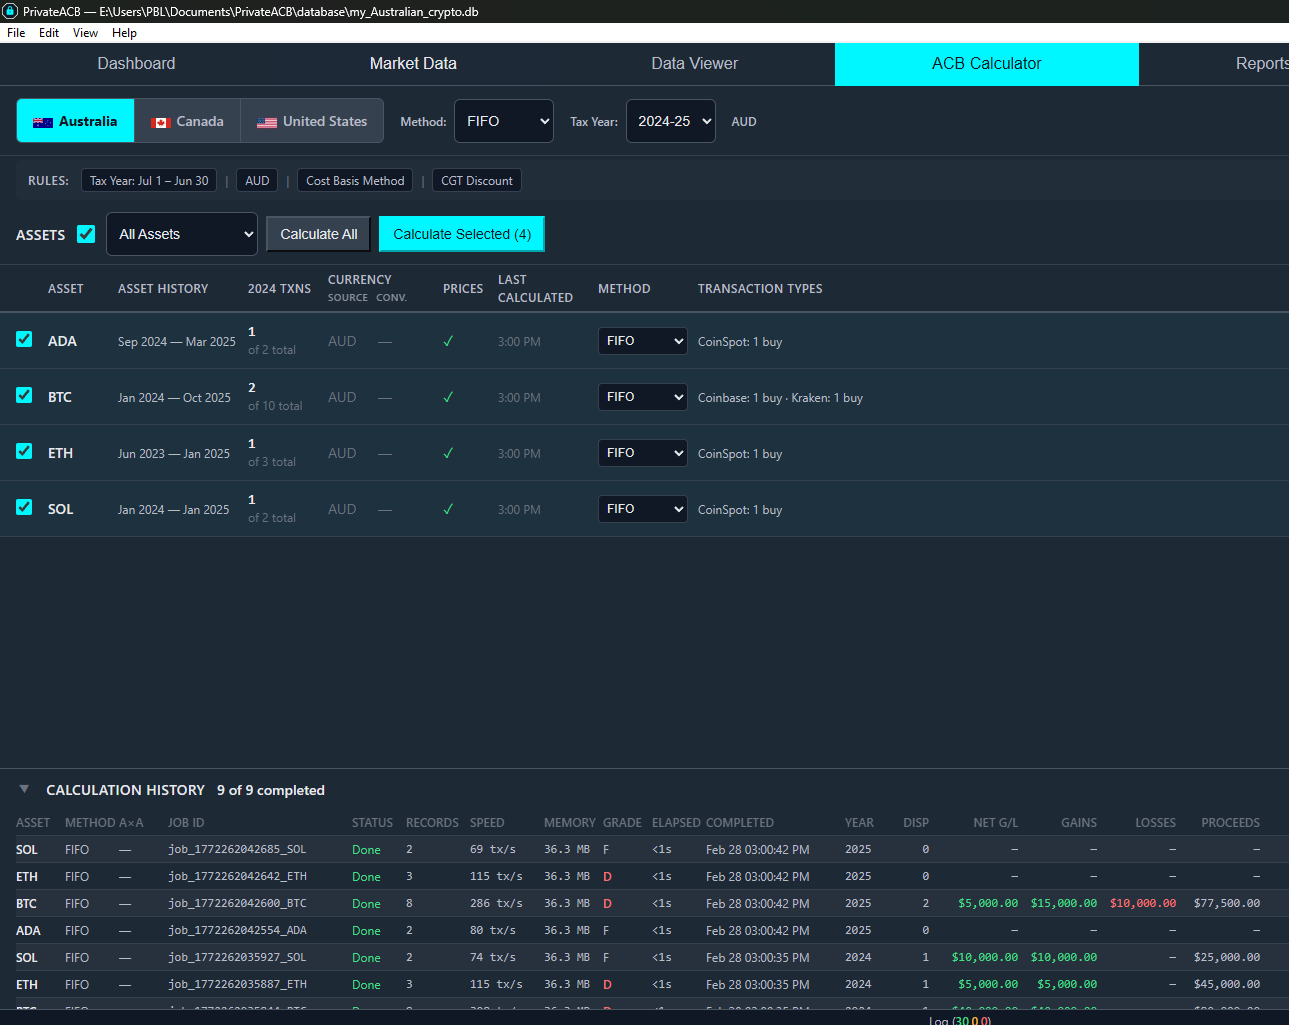Click the PrivateACB app icon in title bar
Viewport: 1289px width, 1025px height.
pos(10,11)
